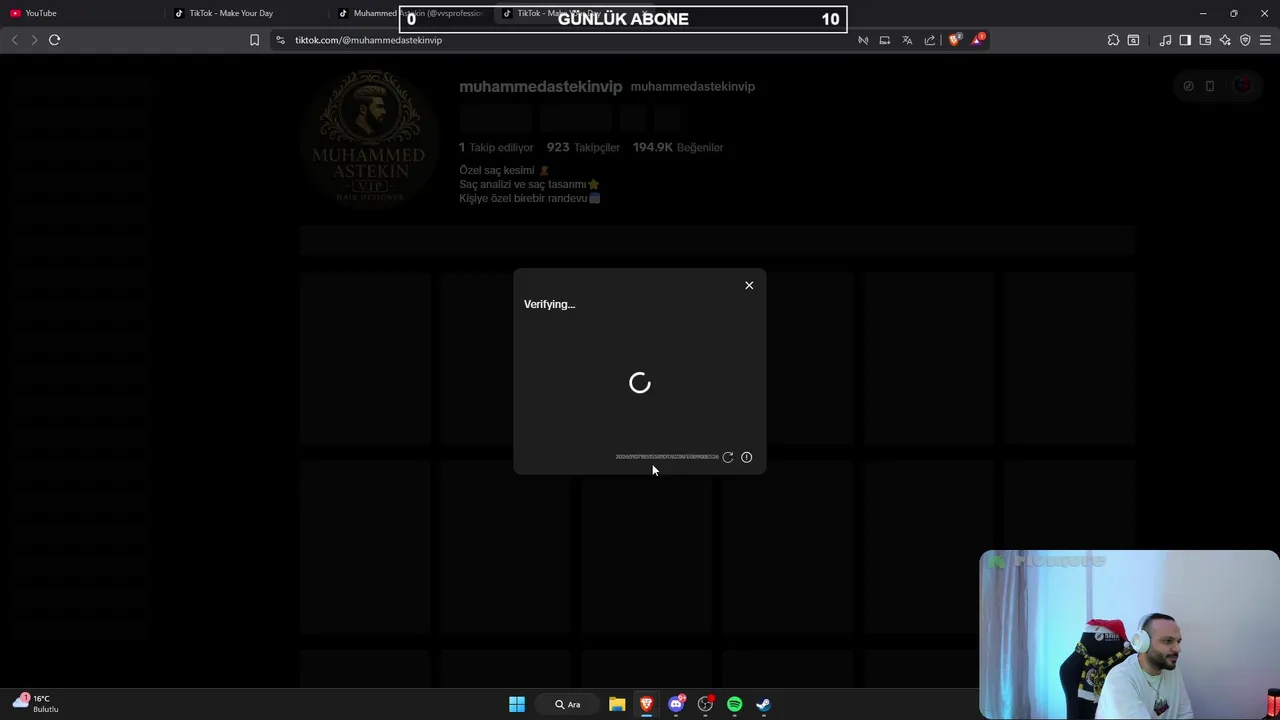This screenshot has height=720, width=1280.
Task: Open tab search icon in toolbar
Action: click(x=1133, y=40)
